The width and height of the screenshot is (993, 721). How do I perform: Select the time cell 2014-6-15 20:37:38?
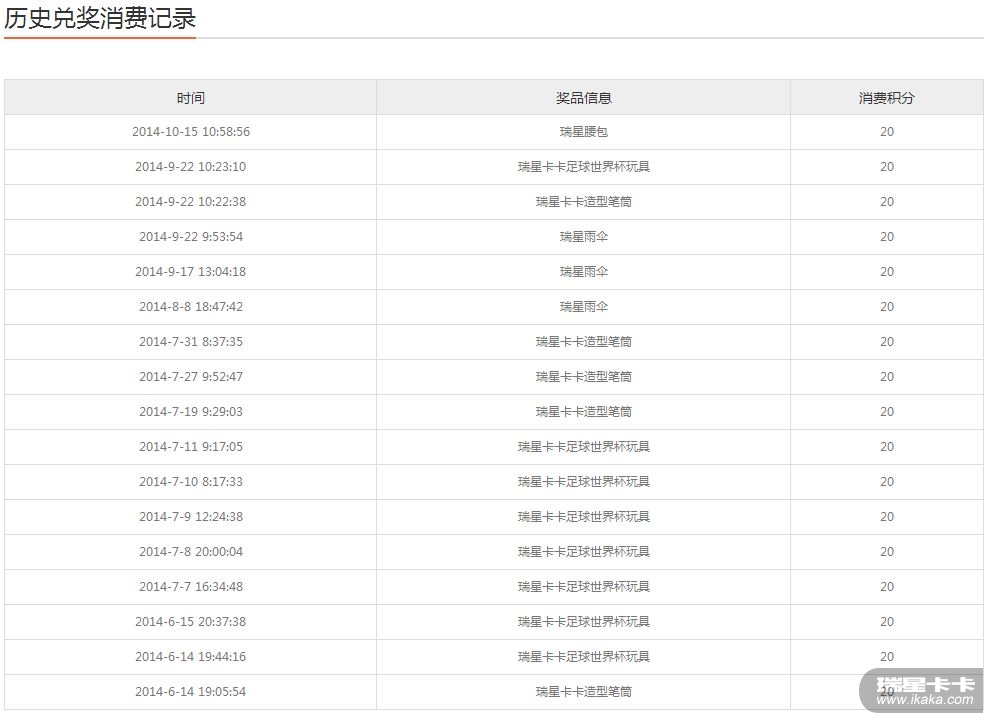coord(191,622)
